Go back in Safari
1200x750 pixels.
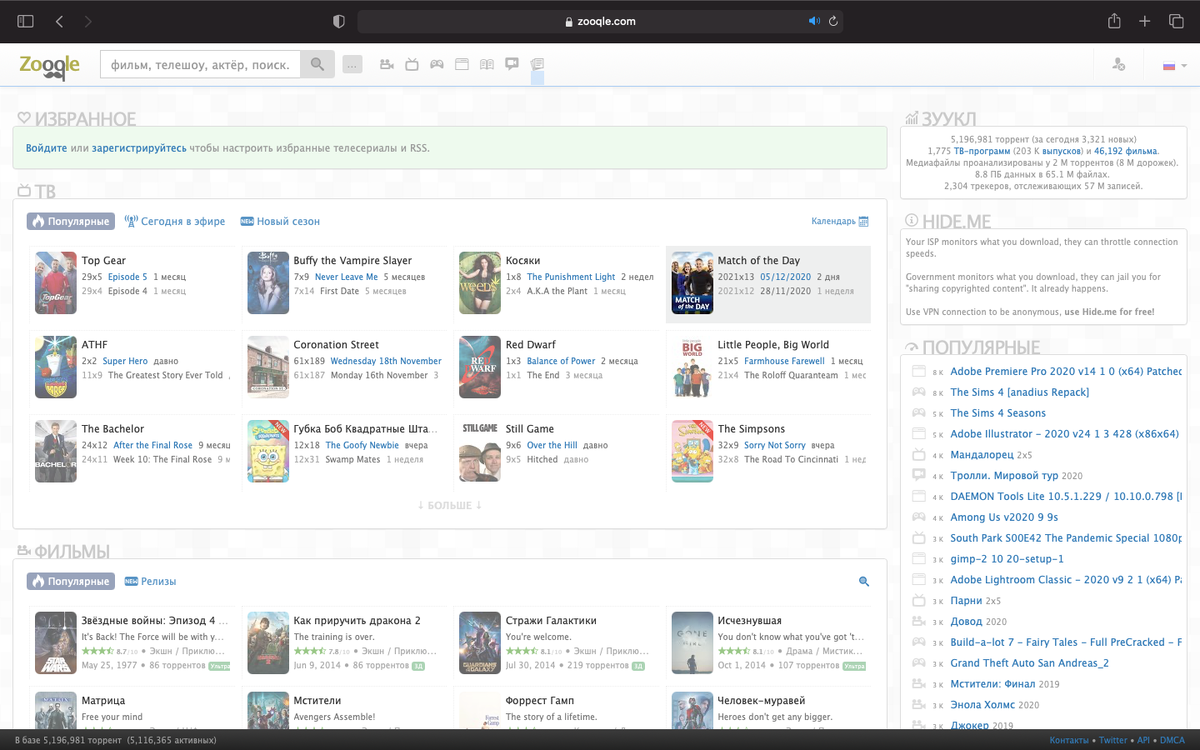coord(59,21)
